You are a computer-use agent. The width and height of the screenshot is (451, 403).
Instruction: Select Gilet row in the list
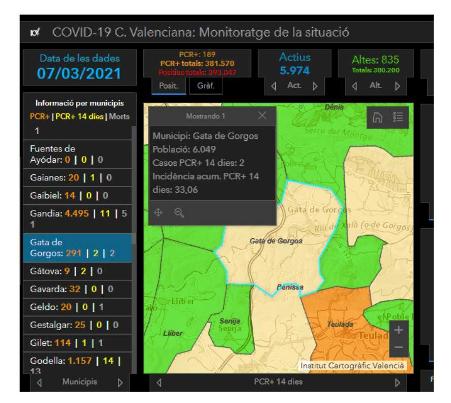(78, 343)
